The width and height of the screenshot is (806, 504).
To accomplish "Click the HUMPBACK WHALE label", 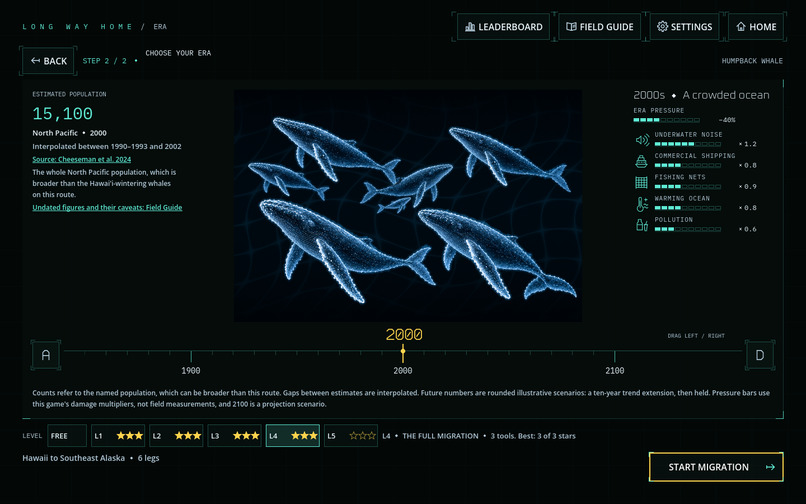I will pos(752,61).
